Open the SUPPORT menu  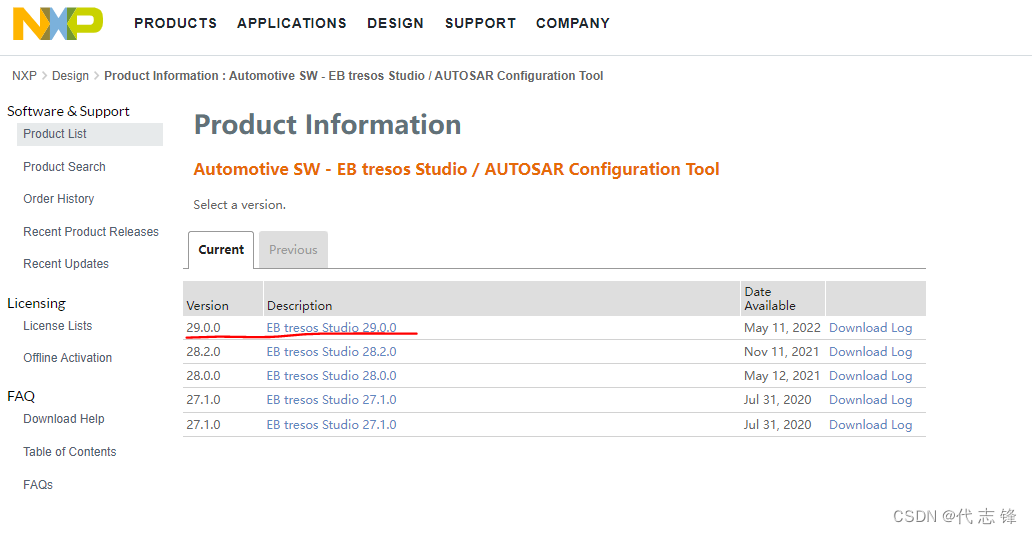click(480, 23)
